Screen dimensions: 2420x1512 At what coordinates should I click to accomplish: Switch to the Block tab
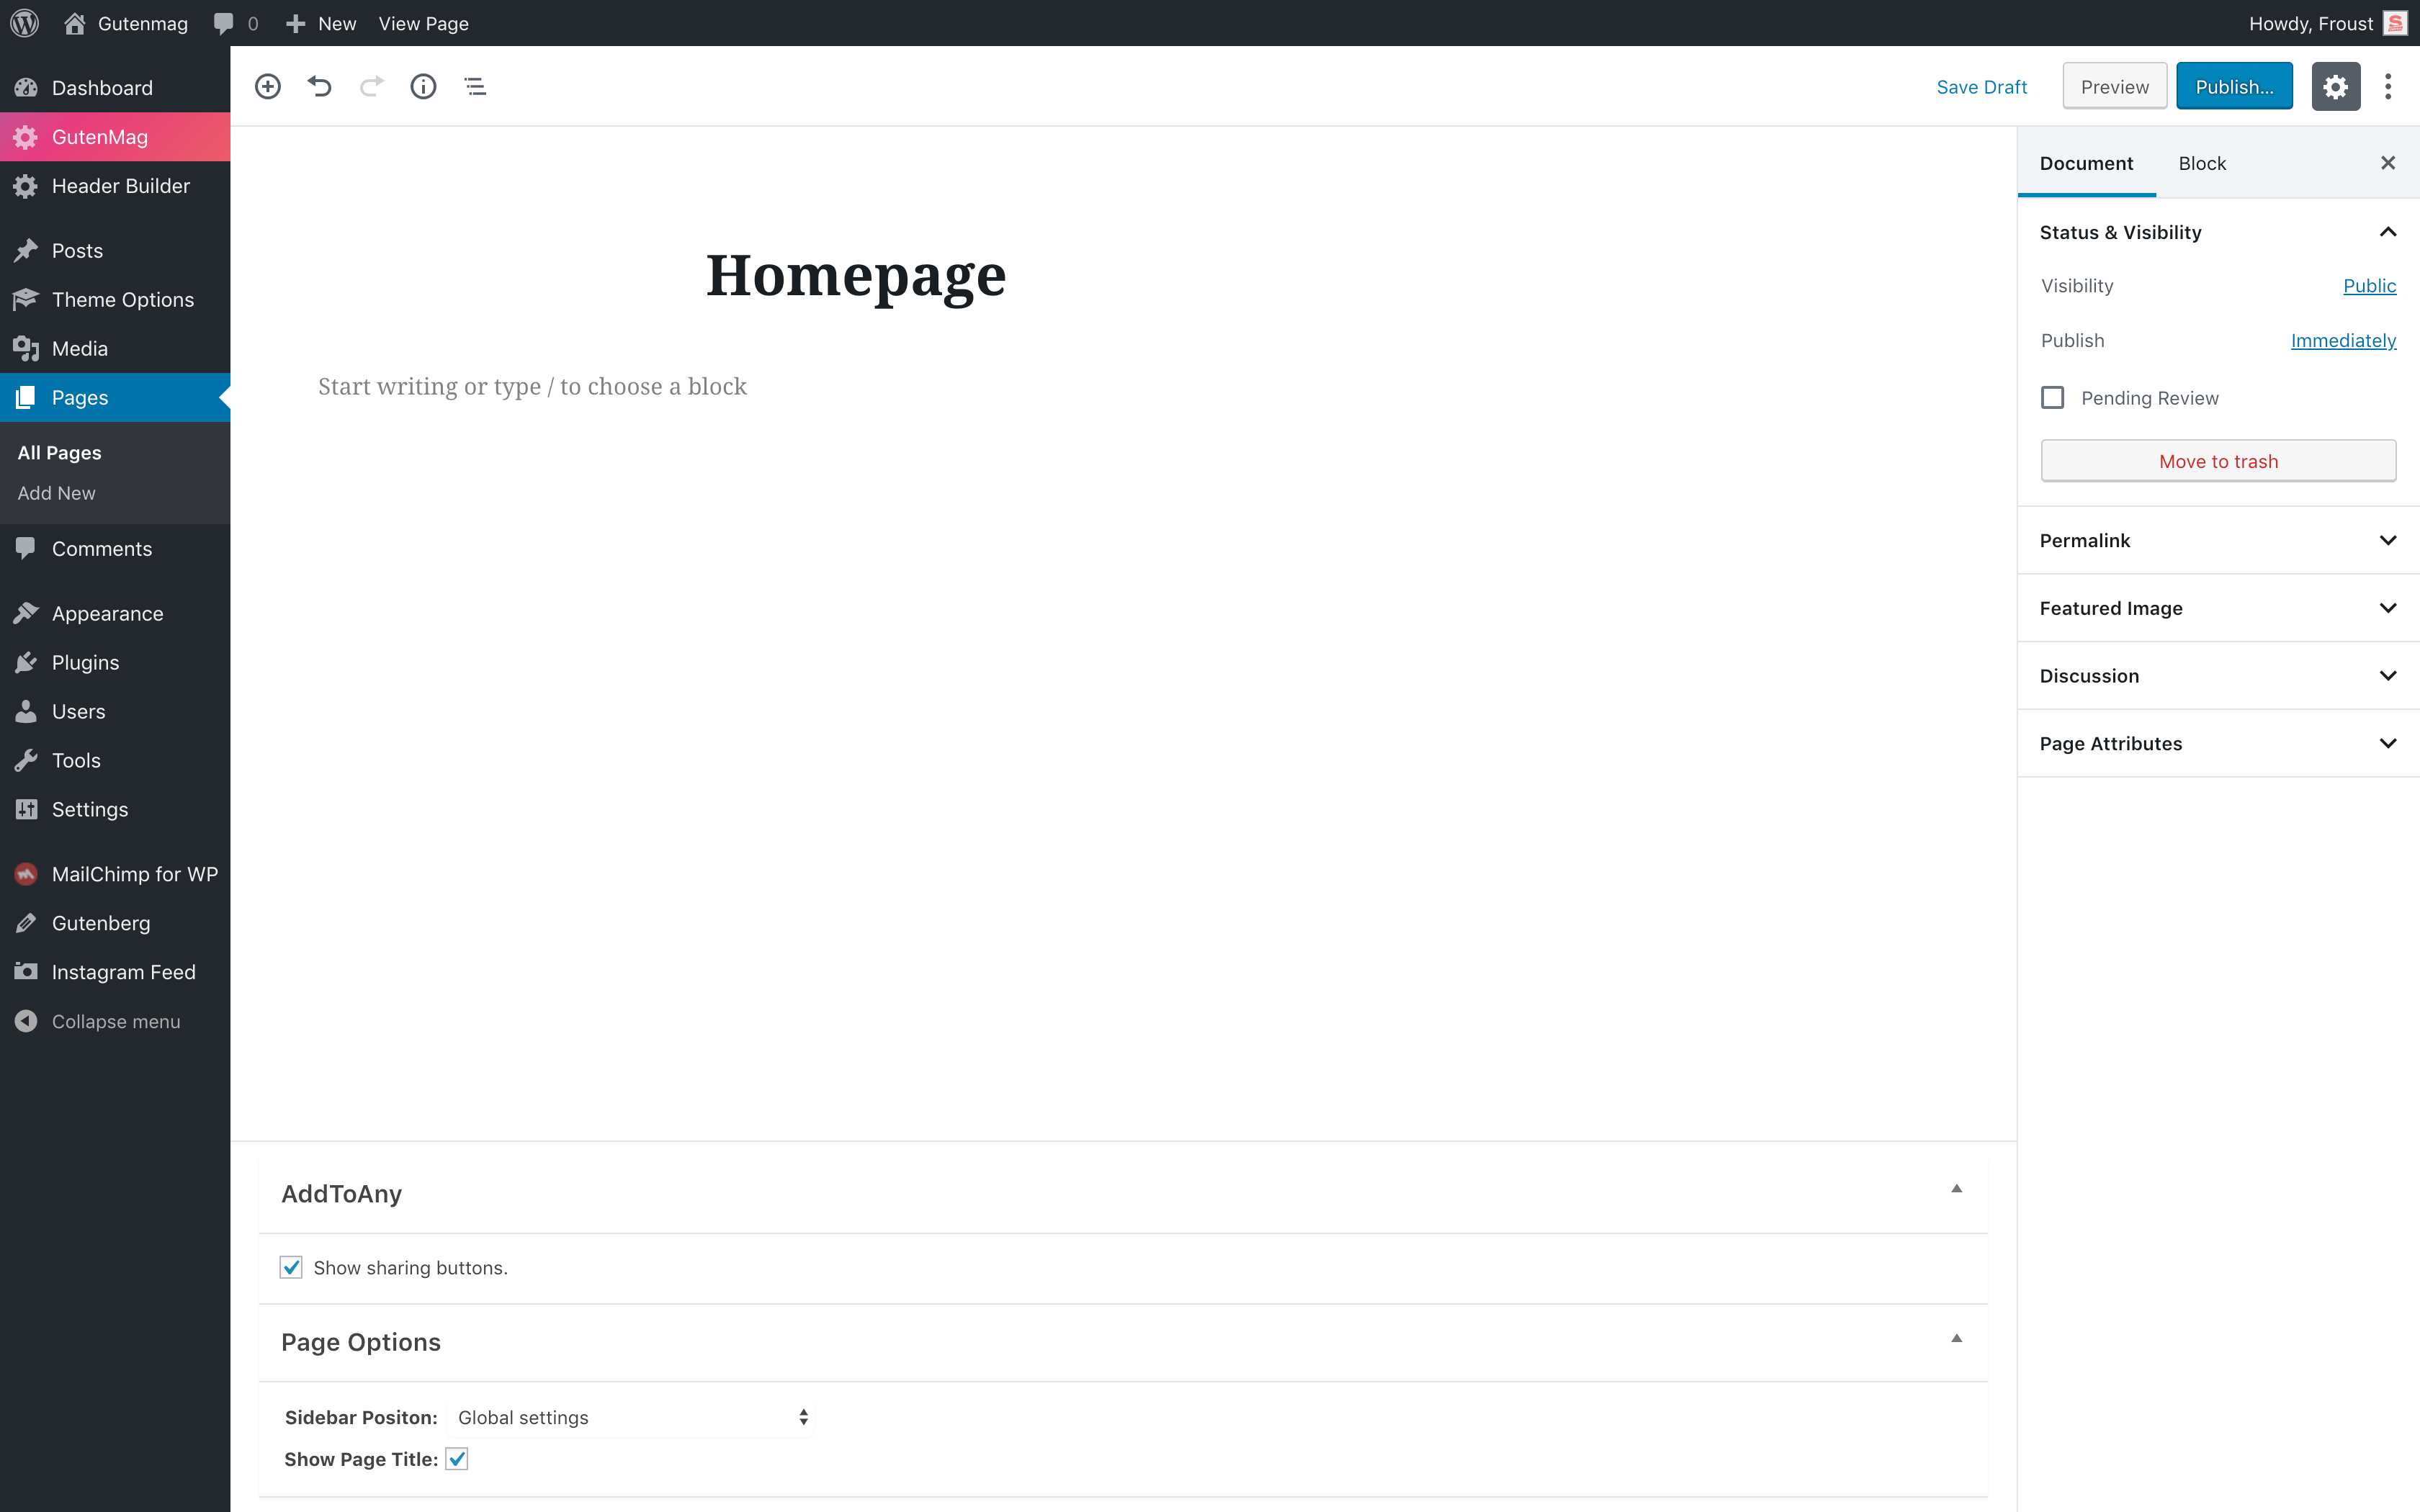(2201, 163)
